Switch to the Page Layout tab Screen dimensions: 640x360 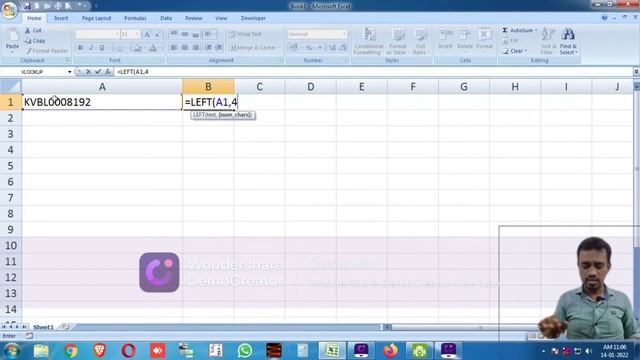pyautogui.click(x=96, y=18)
